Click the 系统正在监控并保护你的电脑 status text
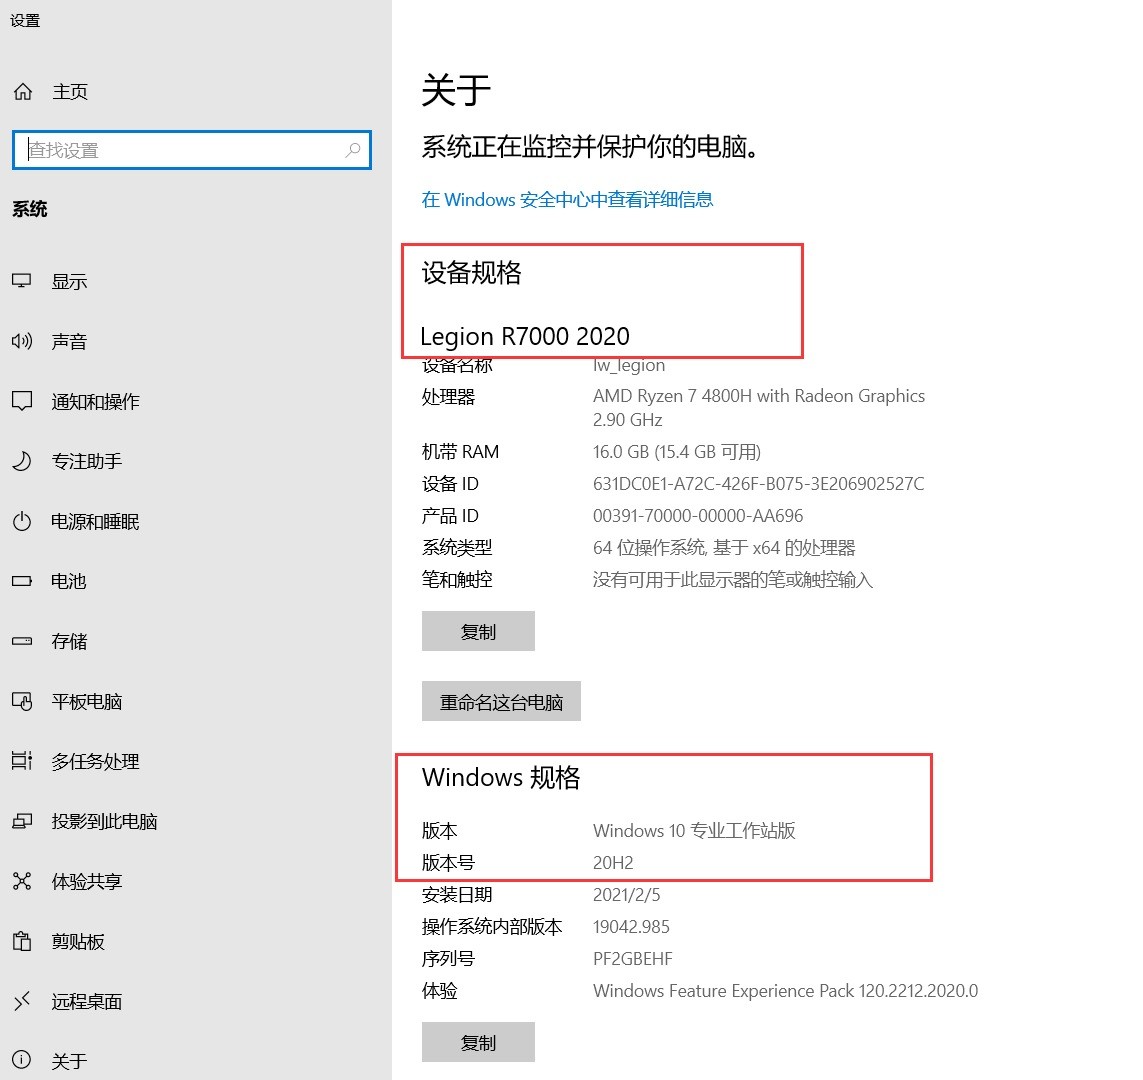The image size is (1143, 1080). pos(590,147)
